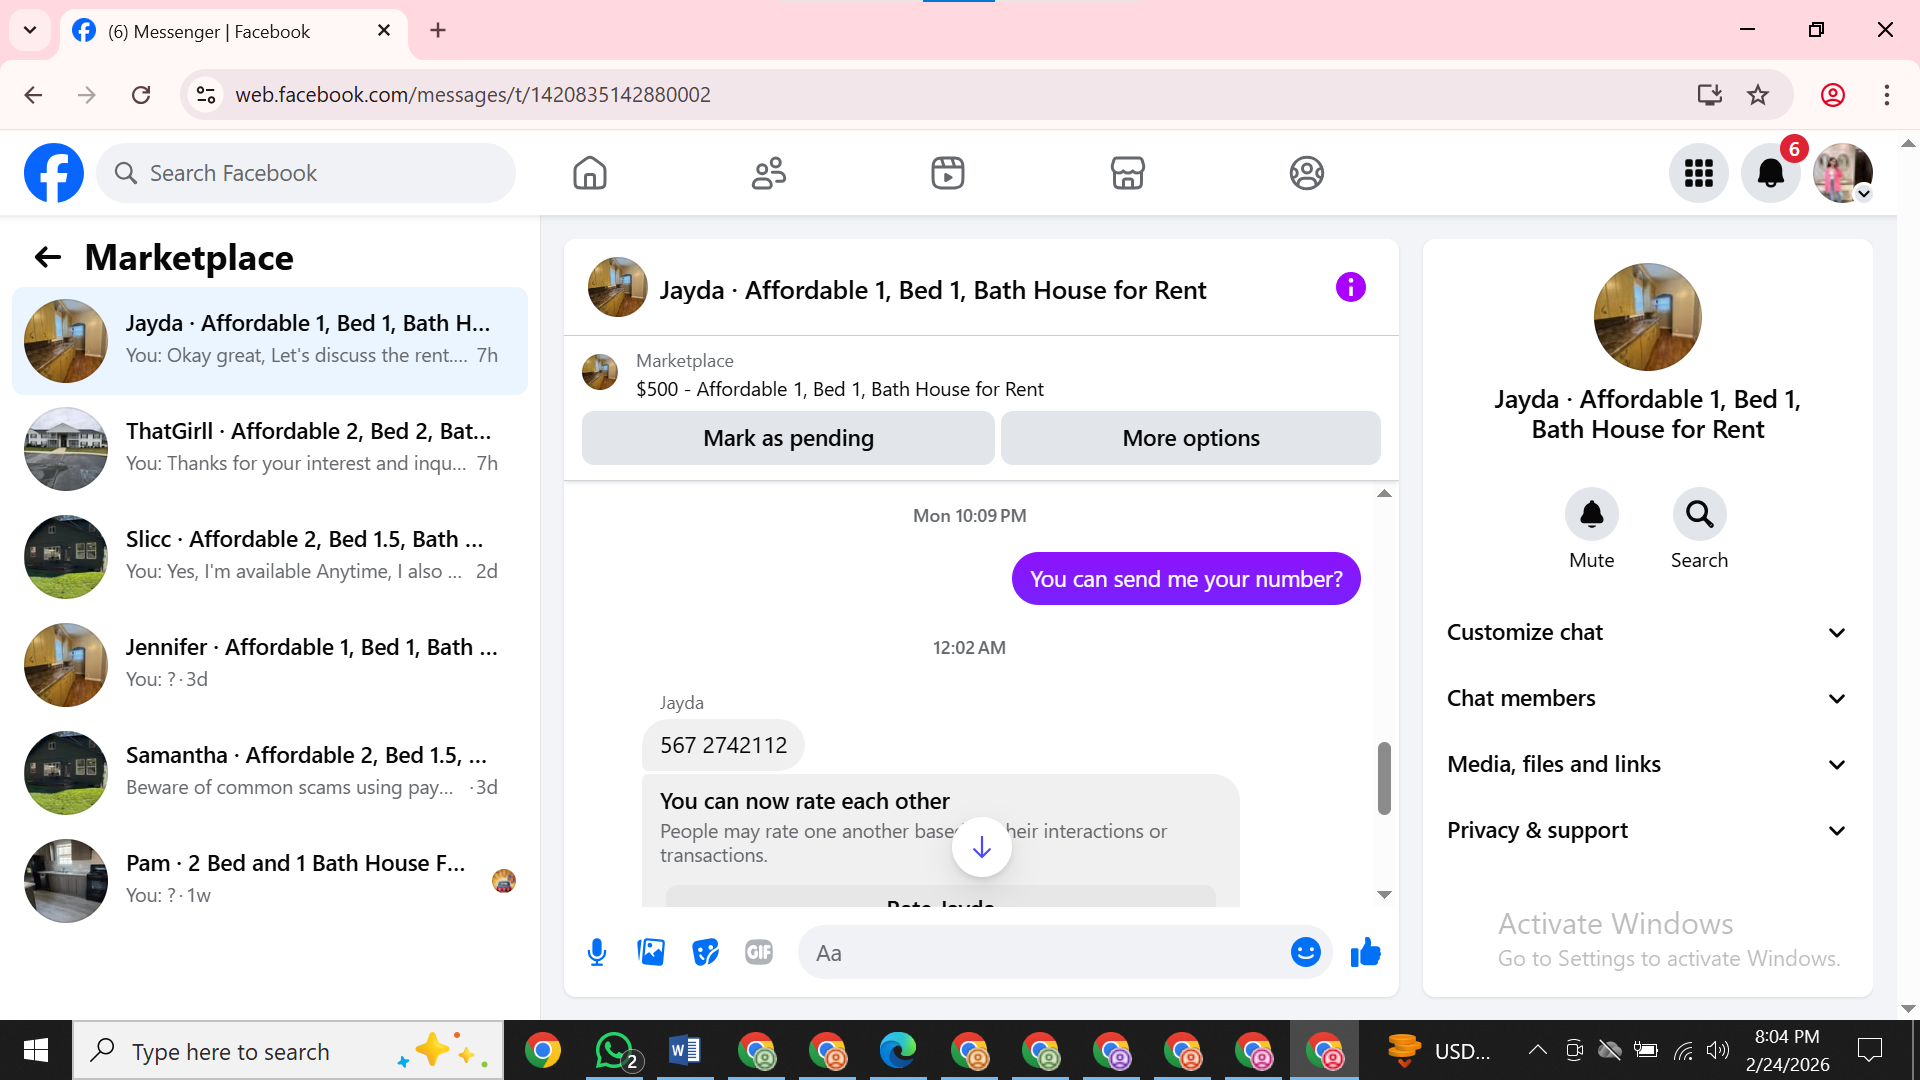Click the Mark as pending button
The image size is (1920, 1080).
pyautogui.click(x=788, y=438)
